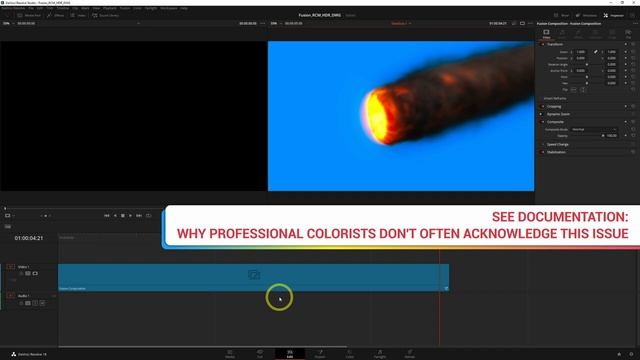Open the timeline name dropdown

(401, 23)
